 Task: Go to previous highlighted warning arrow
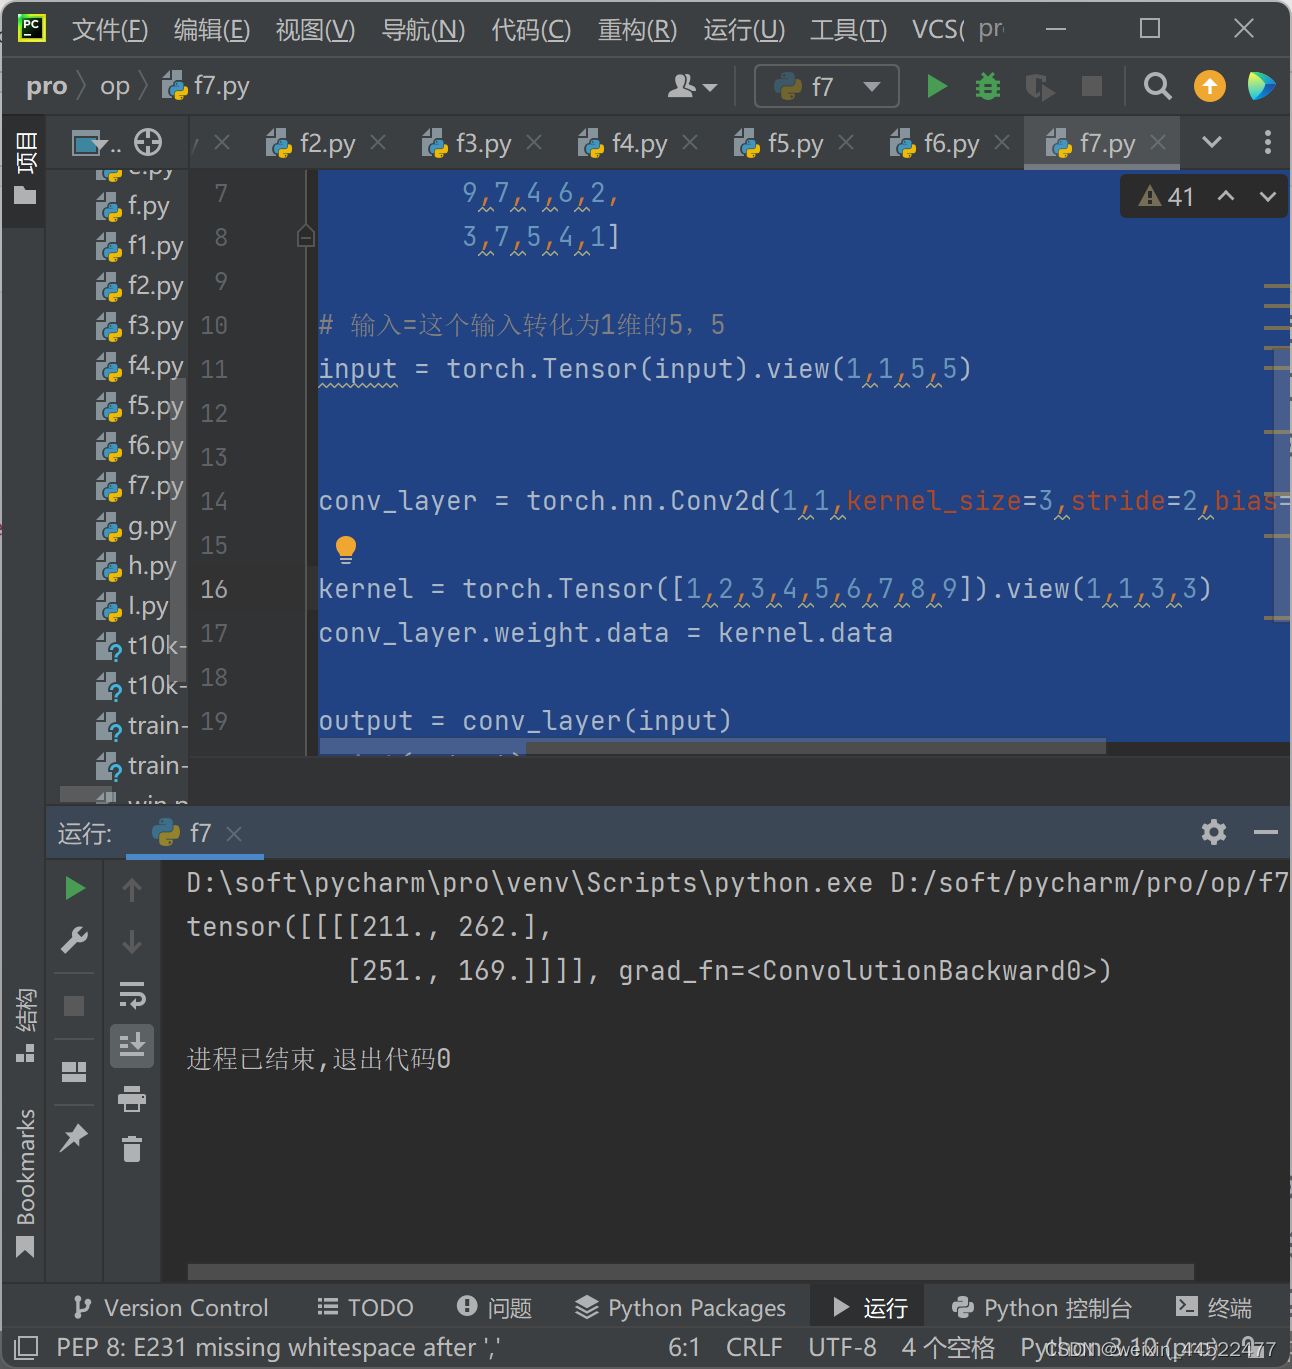1226,197
